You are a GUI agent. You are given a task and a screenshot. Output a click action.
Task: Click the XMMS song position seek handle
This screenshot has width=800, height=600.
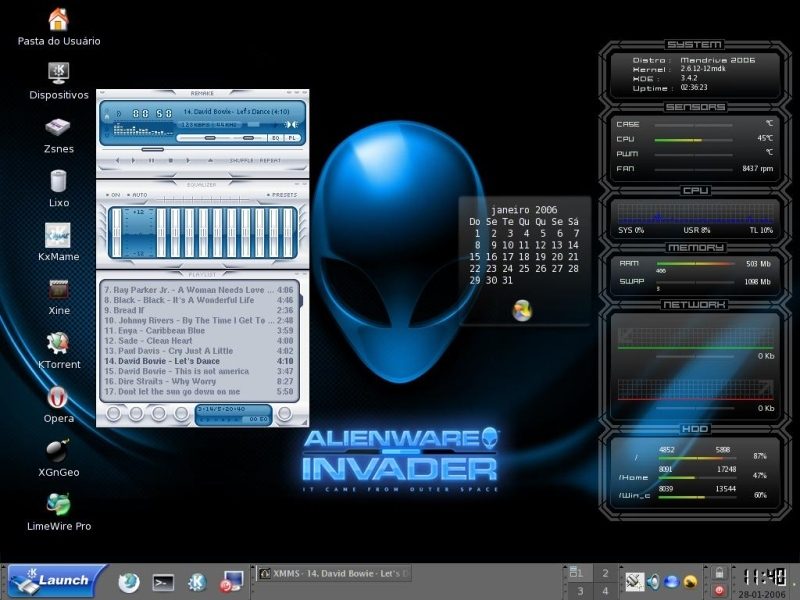pyautogui.click(x=153, y=149)
